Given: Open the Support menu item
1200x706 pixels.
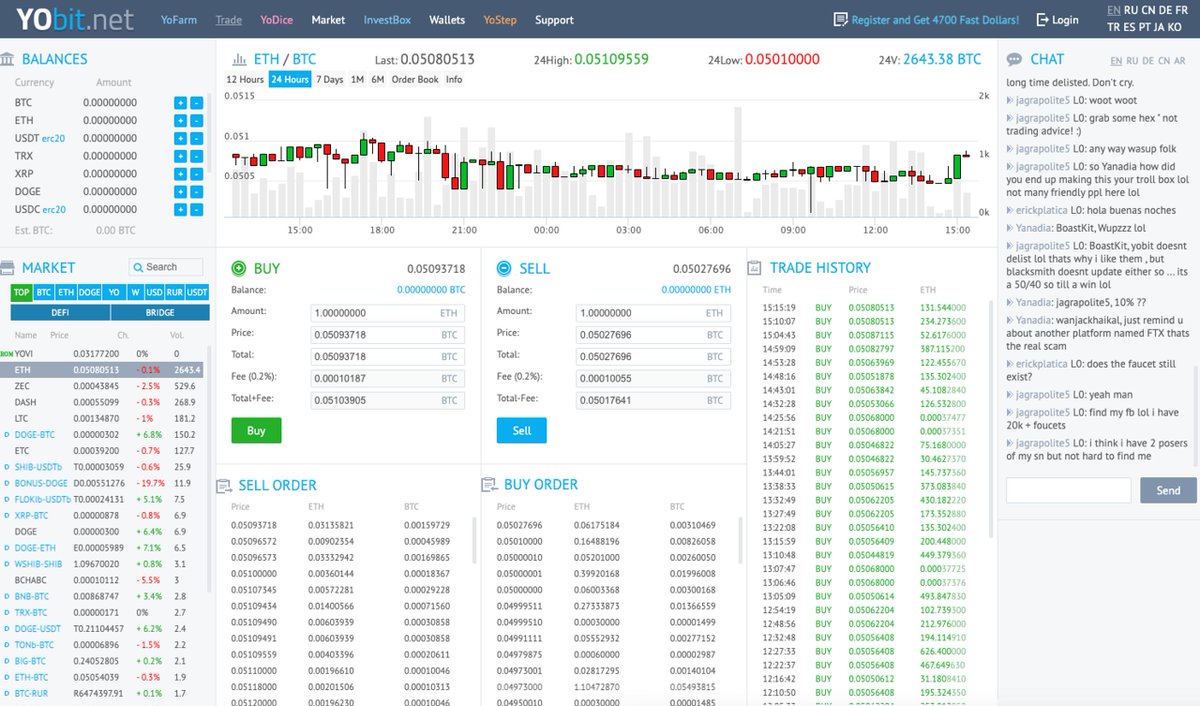Looking at the screenshot, I should pos(554,20).
